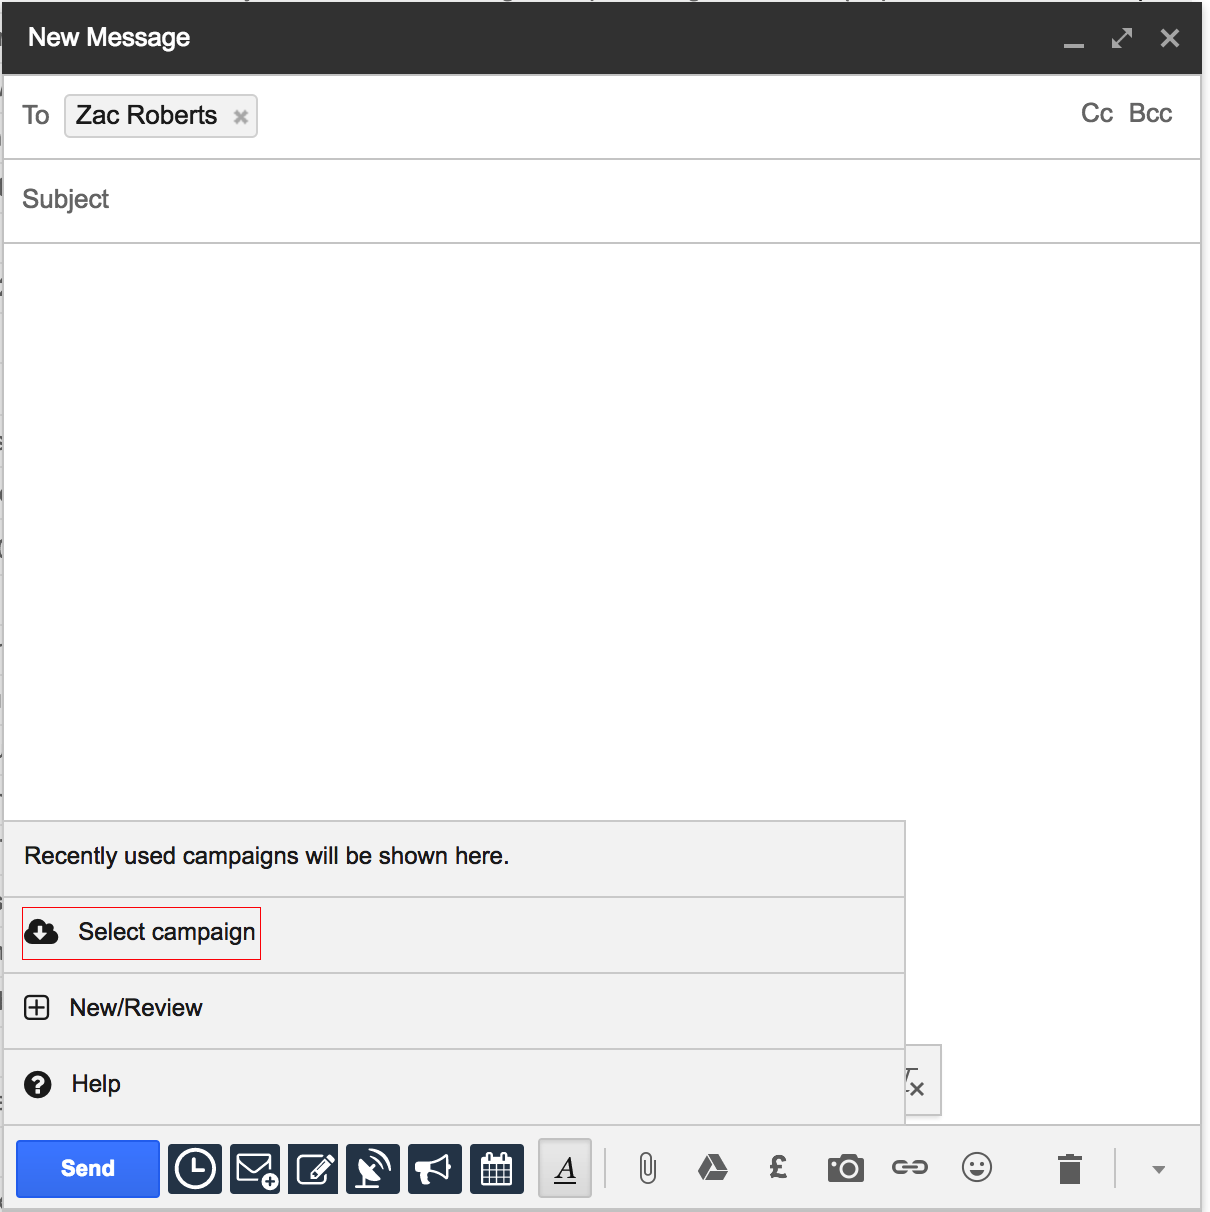
Task: Insert file from Google Drive
Action: pyautogui.click(x=712, y=1168)
